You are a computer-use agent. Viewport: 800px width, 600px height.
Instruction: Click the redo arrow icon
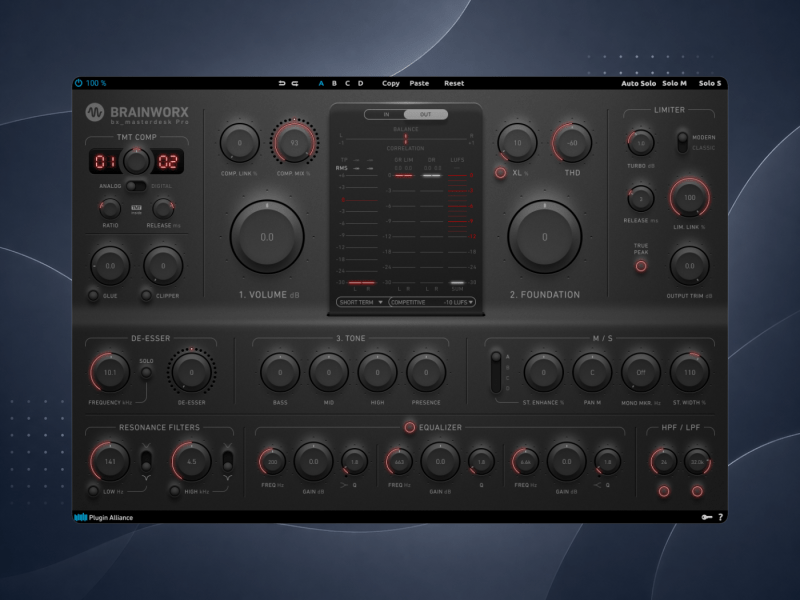click(295, 83)
